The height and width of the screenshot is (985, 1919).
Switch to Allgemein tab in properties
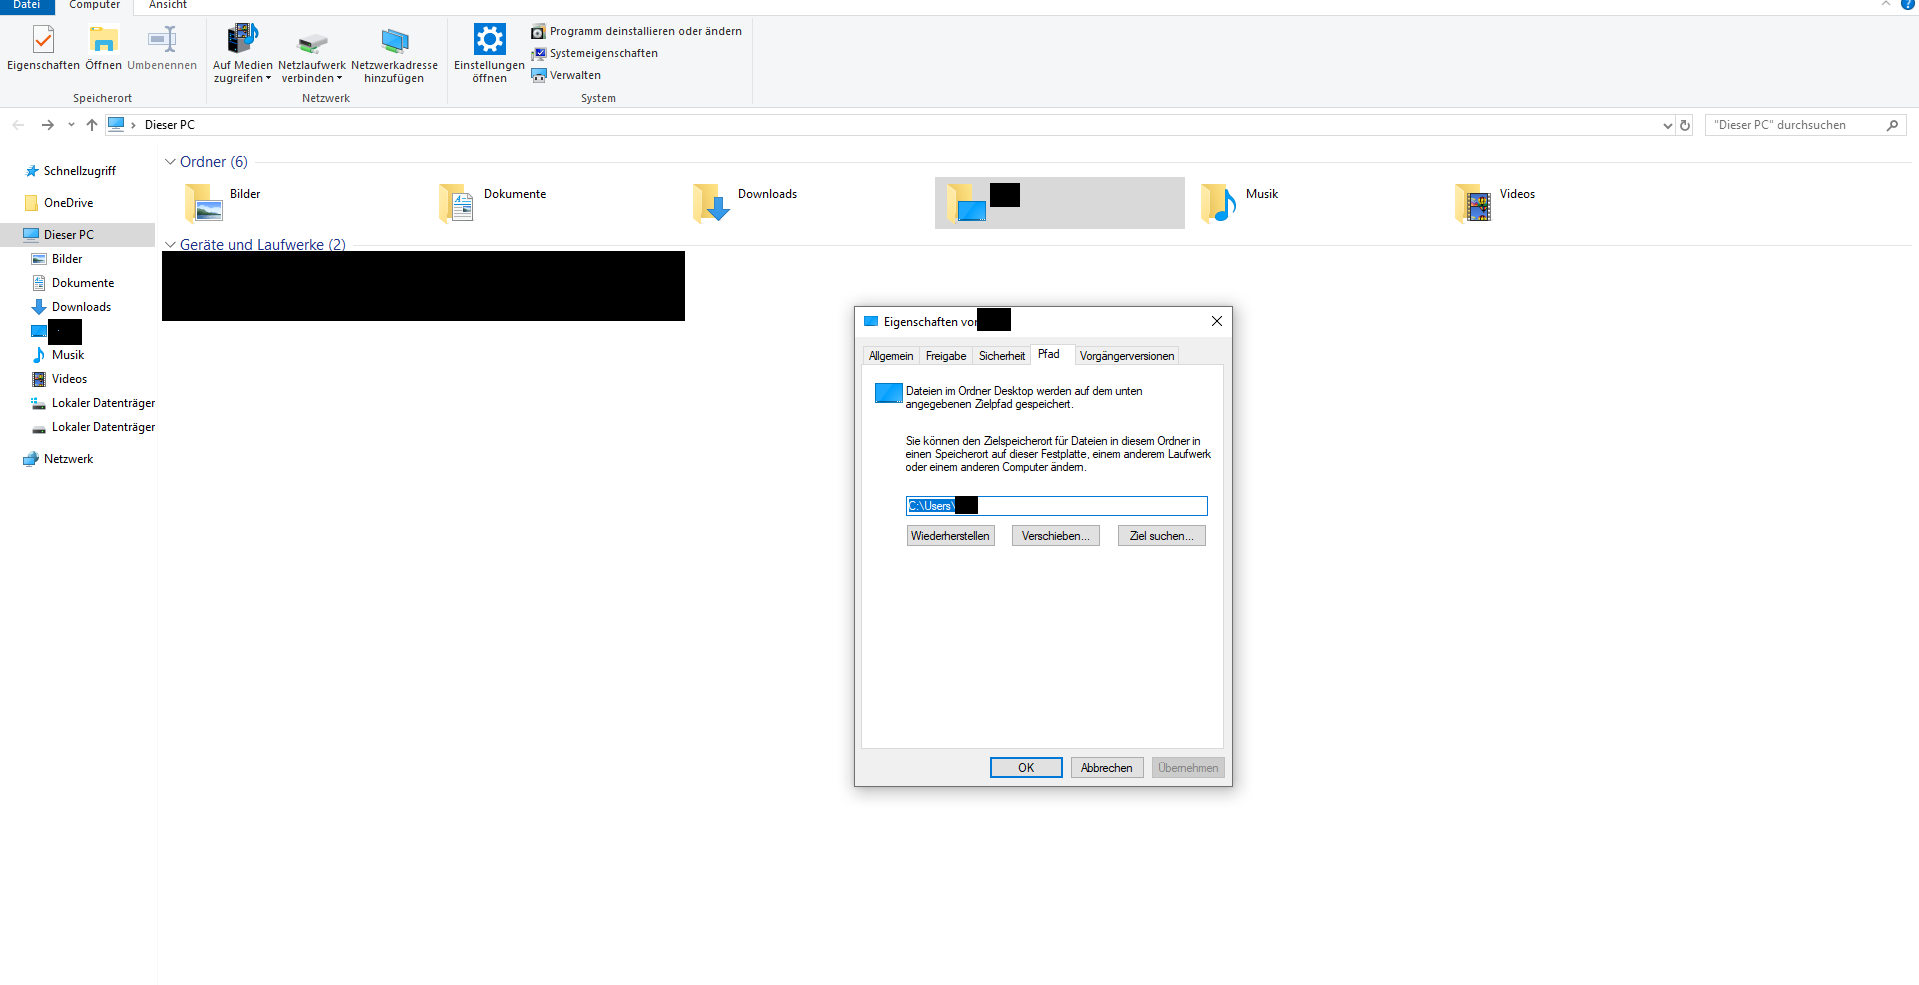[891, 356]
